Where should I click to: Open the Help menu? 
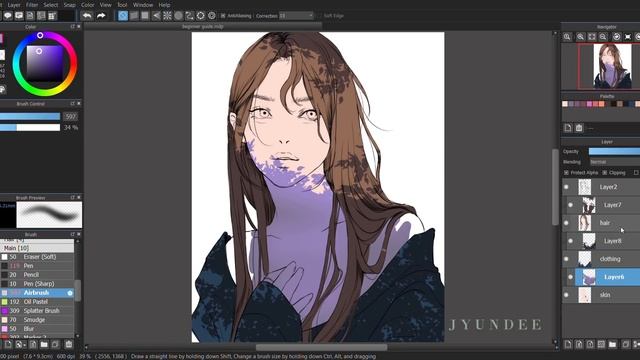coord(164,5)
